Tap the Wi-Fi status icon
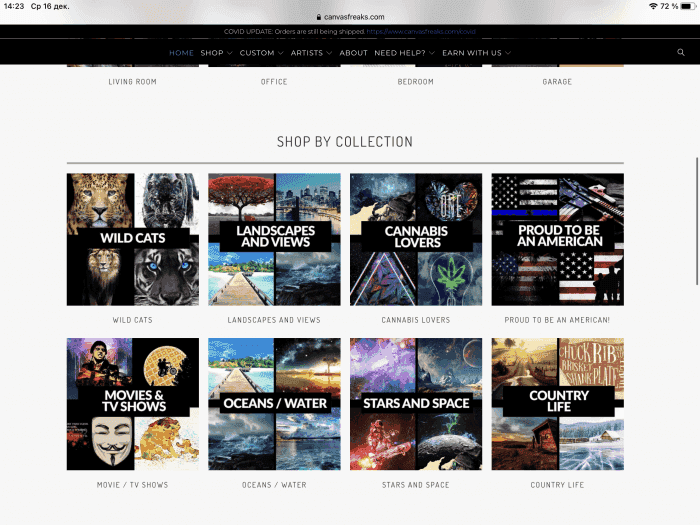The height and width of the screenshot is (525, 700). 653,6
